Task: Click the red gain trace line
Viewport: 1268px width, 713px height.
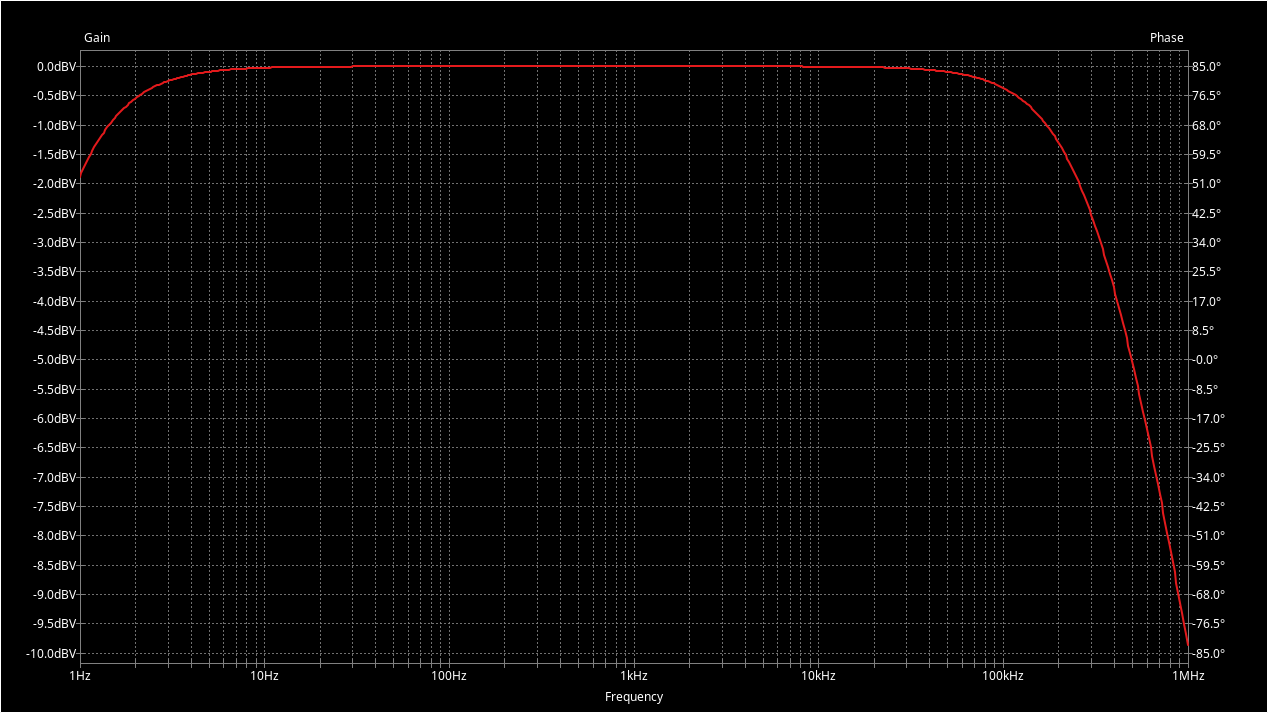Action: point(634,66)
